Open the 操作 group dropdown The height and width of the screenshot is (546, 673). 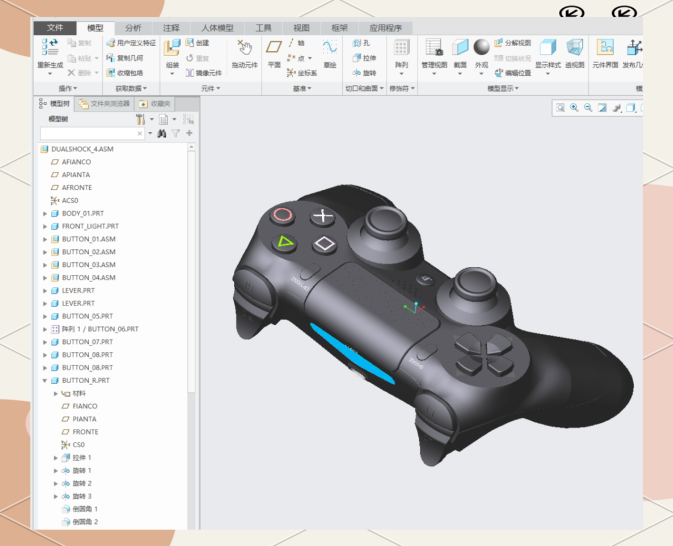pyautogui.click(x=68, y=88)
